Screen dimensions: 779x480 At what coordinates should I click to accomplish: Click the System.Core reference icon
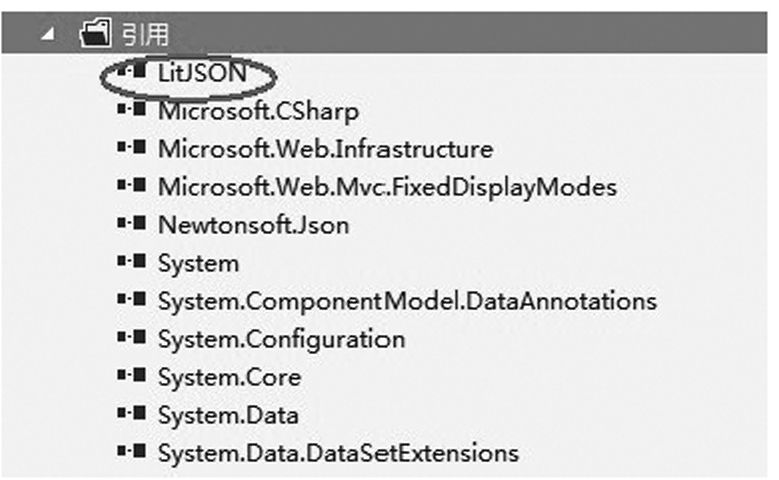(132, 374)
